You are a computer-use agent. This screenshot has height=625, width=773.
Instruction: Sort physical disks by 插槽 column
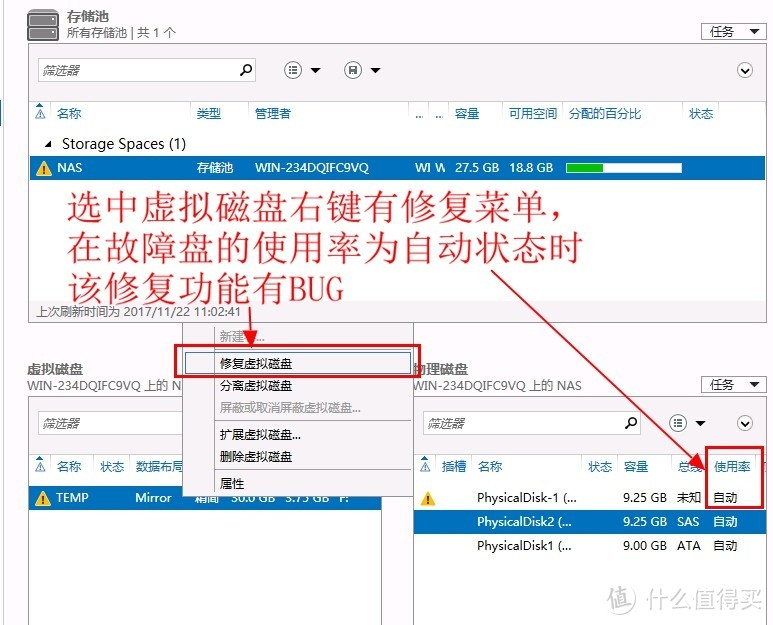coord(454,466)
